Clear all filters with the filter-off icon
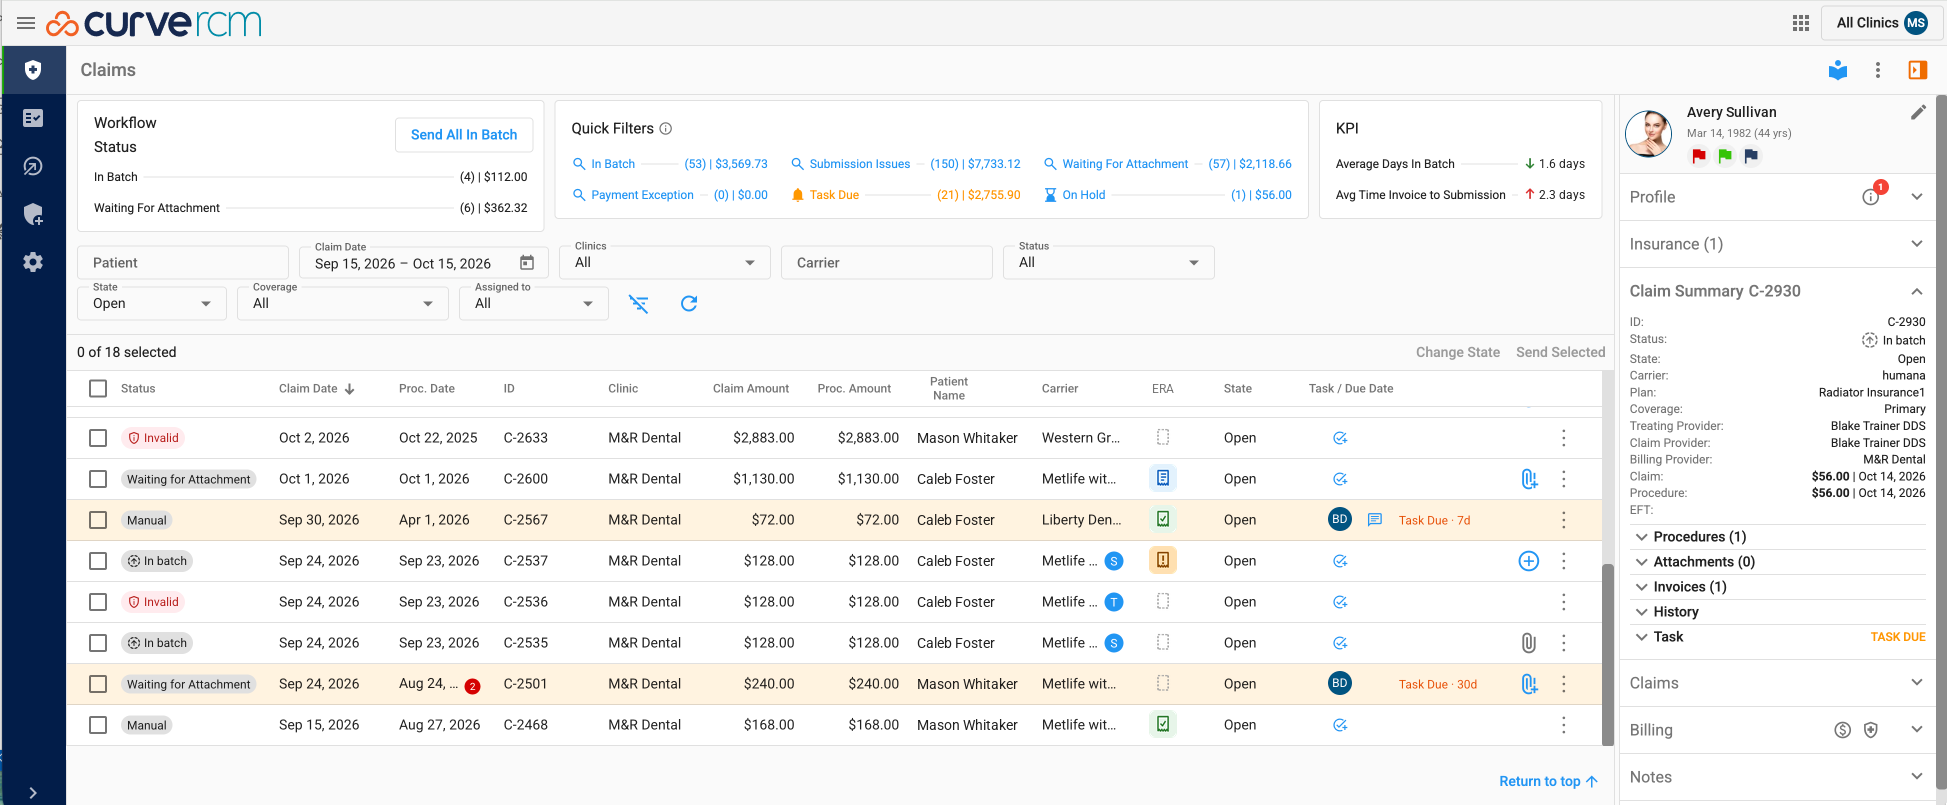The height and width of the screenshot is (805, 1947). tap(639, 304)
